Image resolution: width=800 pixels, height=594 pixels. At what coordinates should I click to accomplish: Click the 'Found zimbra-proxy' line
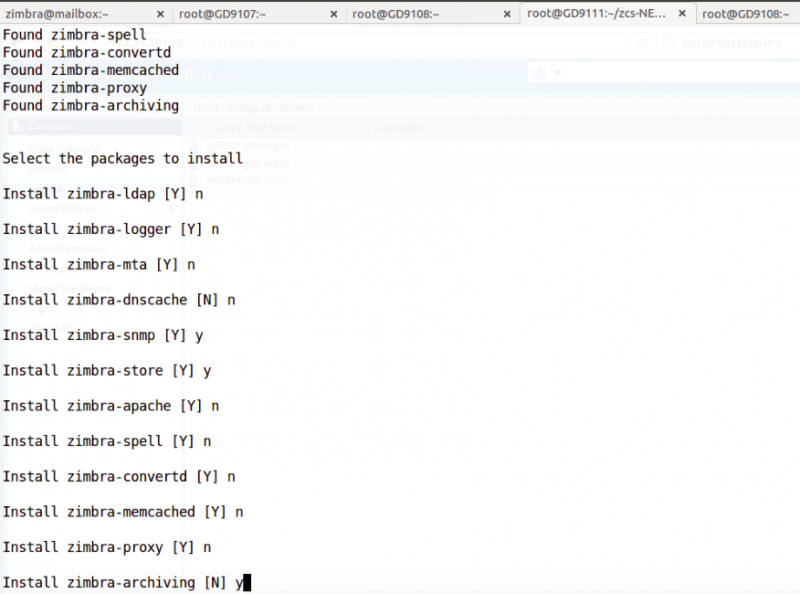tap(75, 88)
